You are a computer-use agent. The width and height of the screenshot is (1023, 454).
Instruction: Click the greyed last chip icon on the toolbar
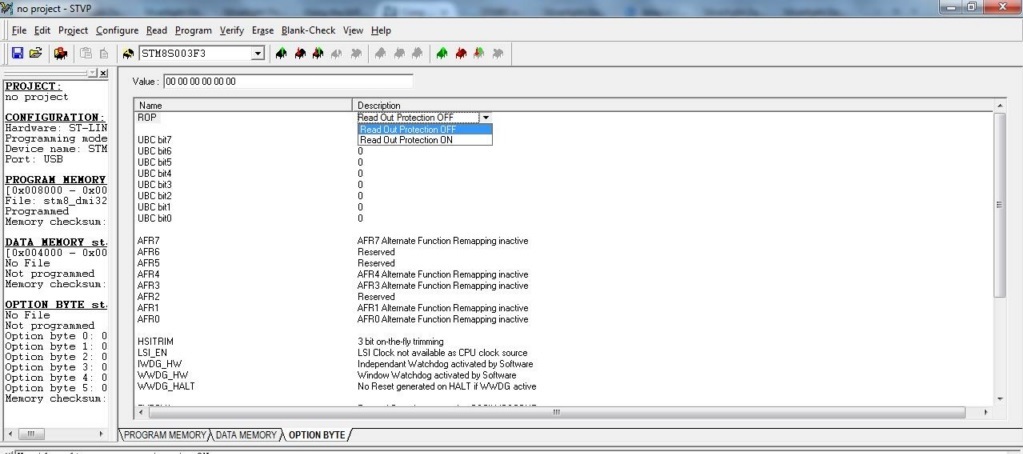[x=498, y=53]
